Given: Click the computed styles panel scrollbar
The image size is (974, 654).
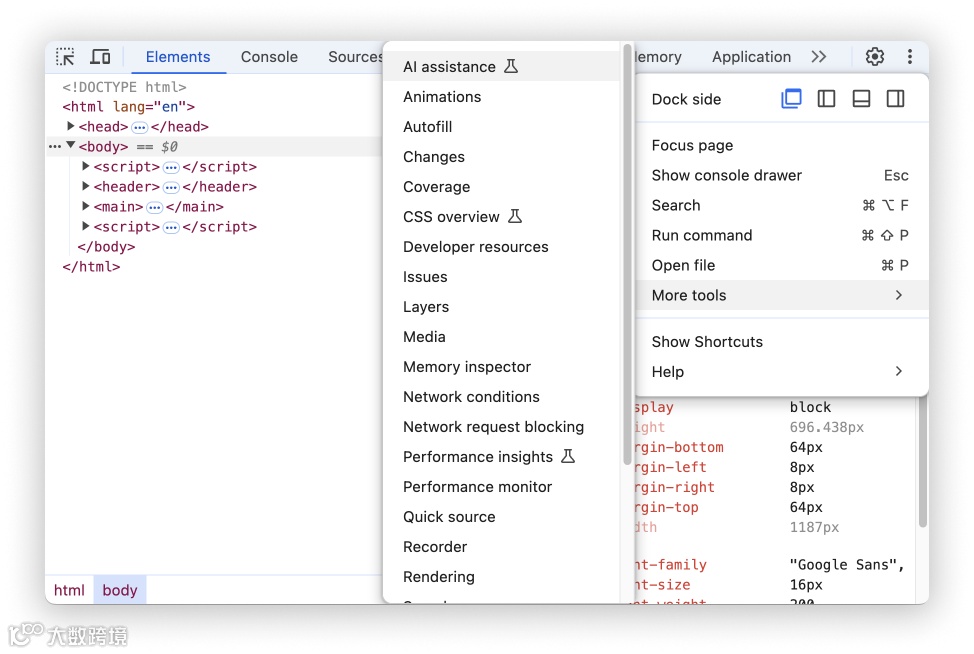Looking at the screenshot, I should point(923,463).
